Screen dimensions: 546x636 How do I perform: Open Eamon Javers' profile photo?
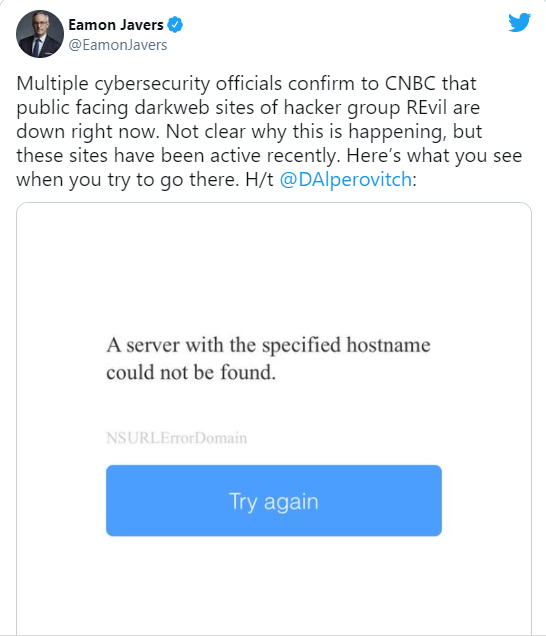click(40, 34)
